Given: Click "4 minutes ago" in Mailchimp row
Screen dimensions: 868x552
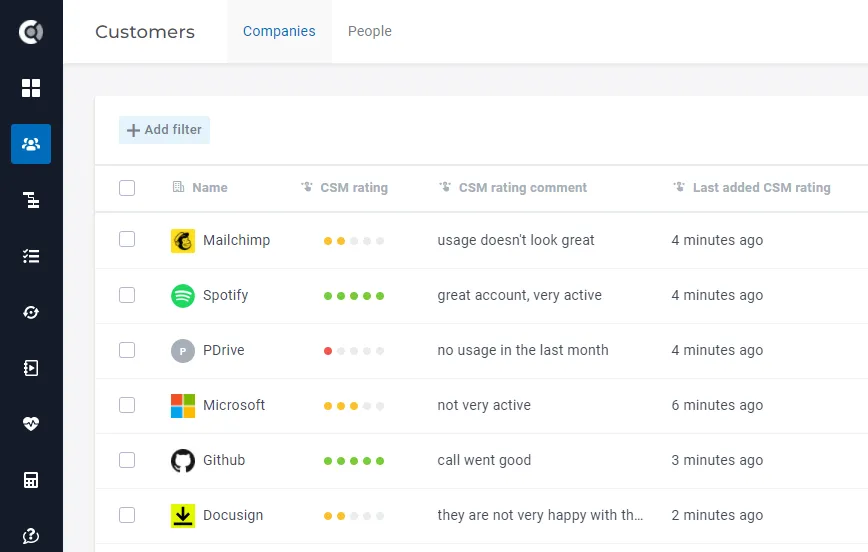Looking at the screenshot, I should click(x=717, y=240).
